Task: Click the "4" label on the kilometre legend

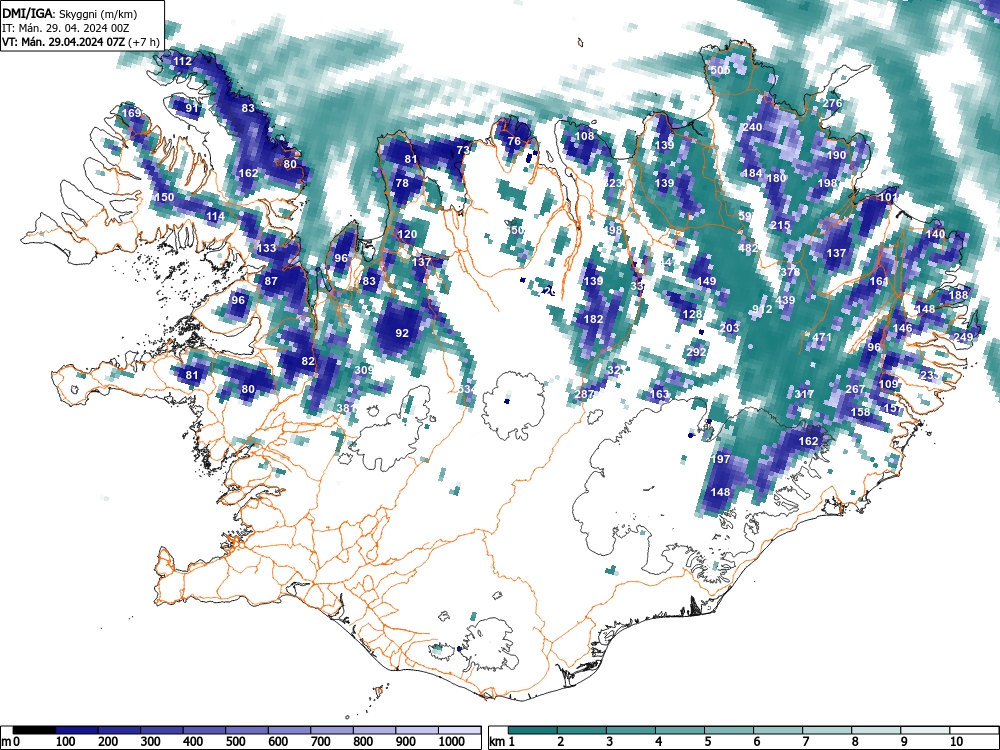Action: tap(658, 742)
